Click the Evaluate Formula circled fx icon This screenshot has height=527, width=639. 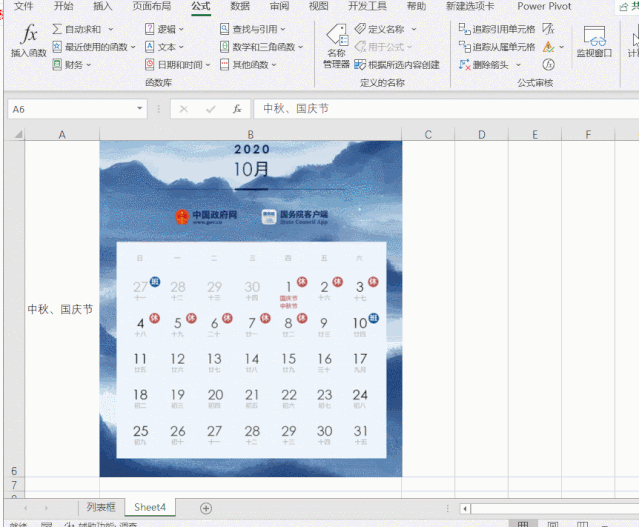pos(549,64)
